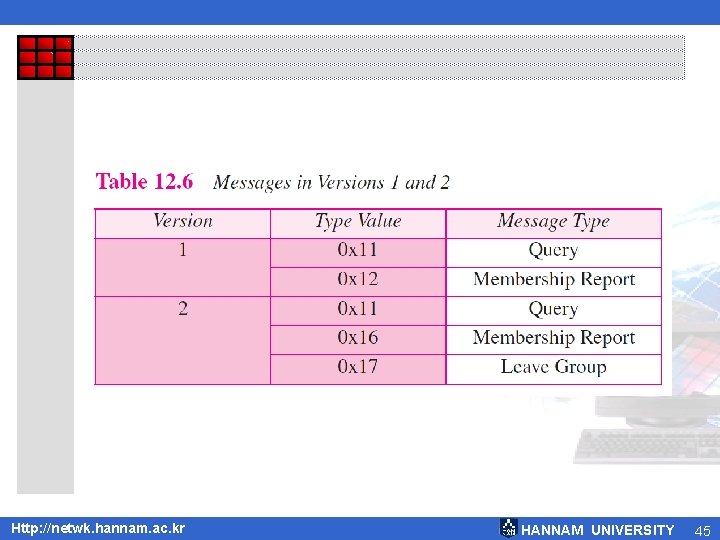720x540 pixels.
Task: Click Membership Report beside 0x16
Action: click(553, 340)
